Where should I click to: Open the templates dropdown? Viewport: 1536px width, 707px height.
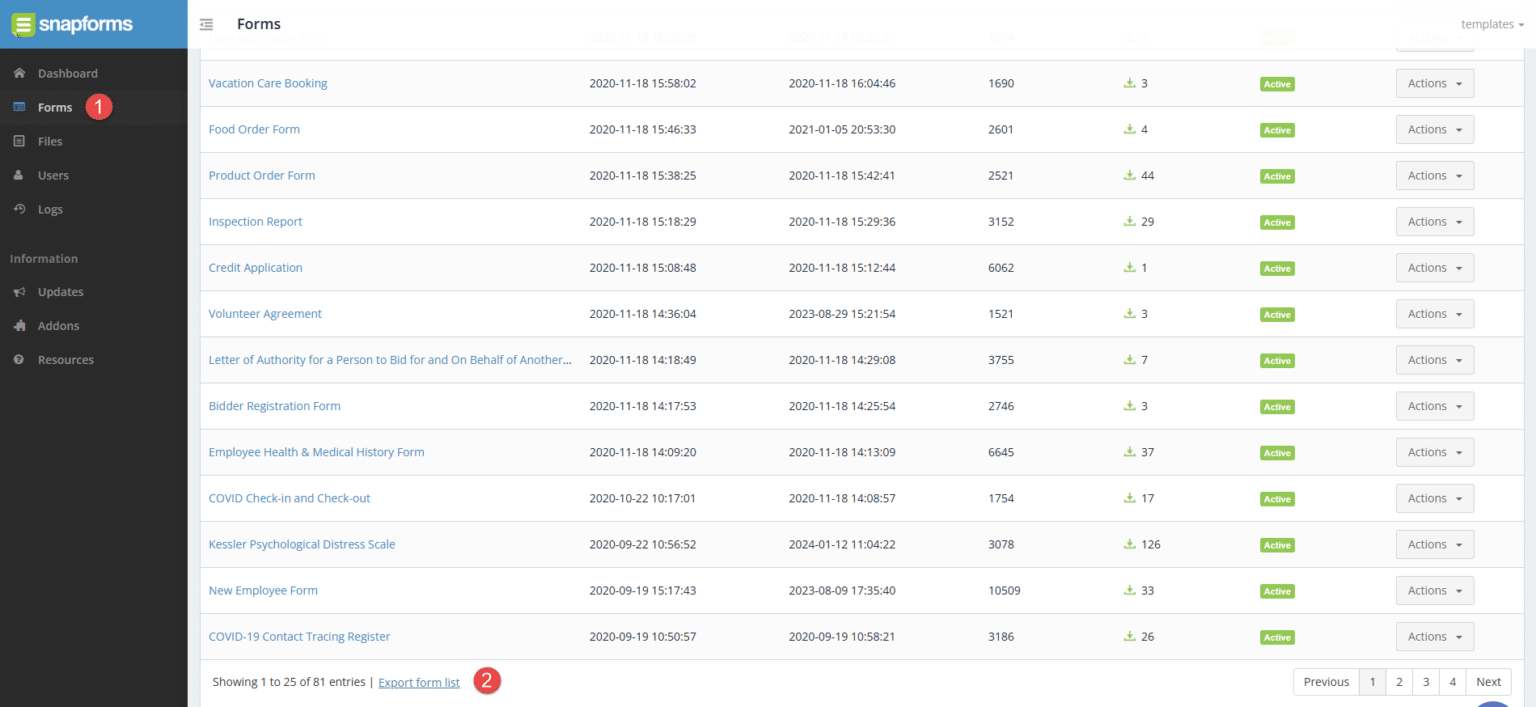(x=1492, y=24)
